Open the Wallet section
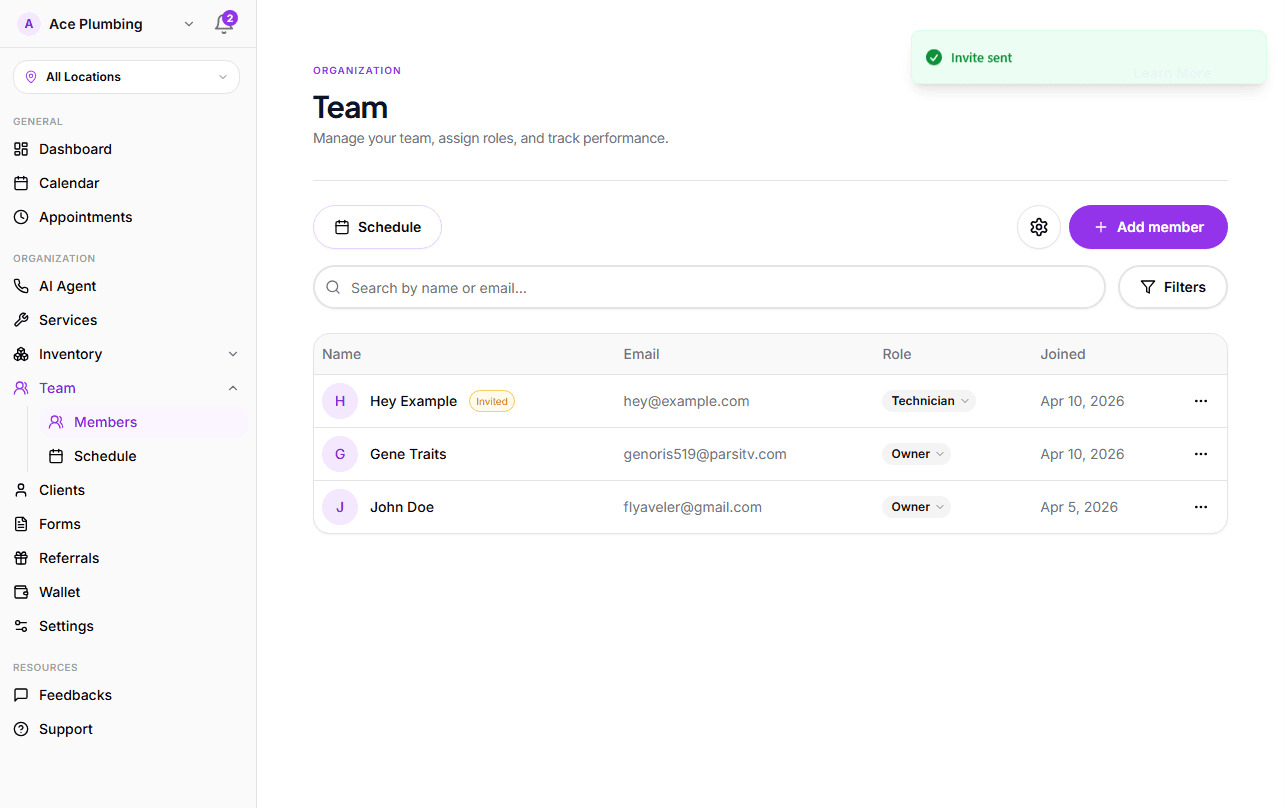Image resolution: width=1285 pixels, height=808 pixels. pos(59,591)
